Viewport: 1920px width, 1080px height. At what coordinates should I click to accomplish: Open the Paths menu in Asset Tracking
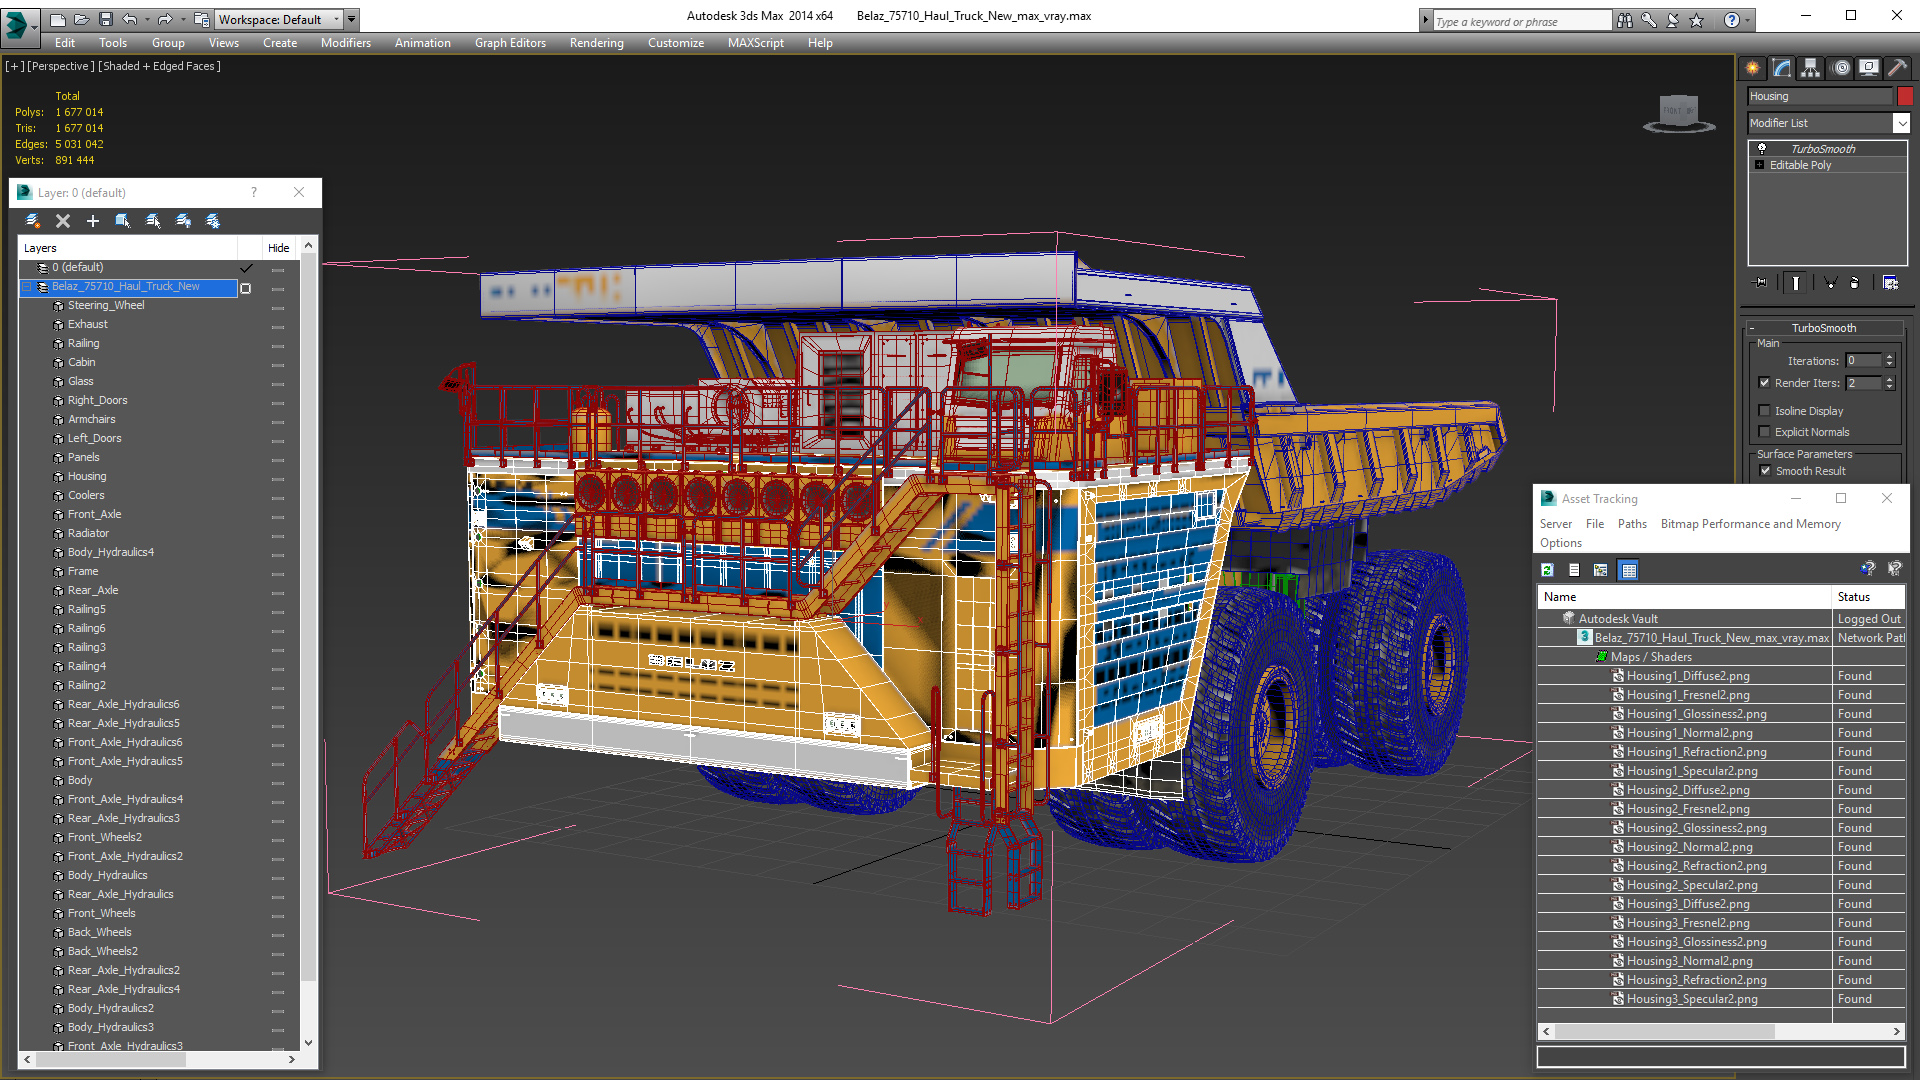pos(1632,524)
